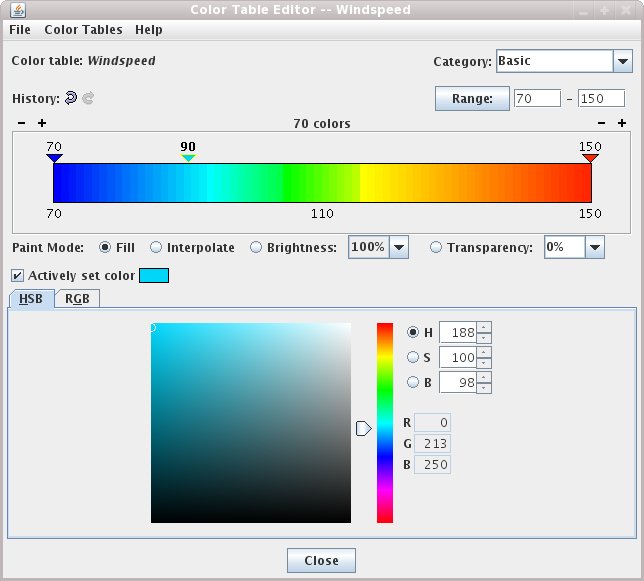Enable the Transparency paint mode
644x581 pixels.
click(436, 247)
